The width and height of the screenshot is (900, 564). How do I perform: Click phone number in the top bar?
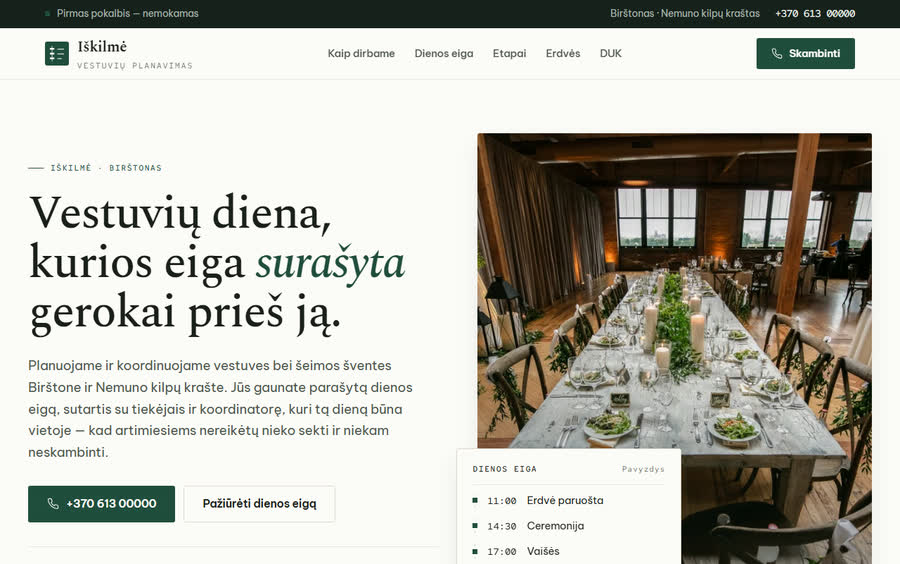pos(815,14)
